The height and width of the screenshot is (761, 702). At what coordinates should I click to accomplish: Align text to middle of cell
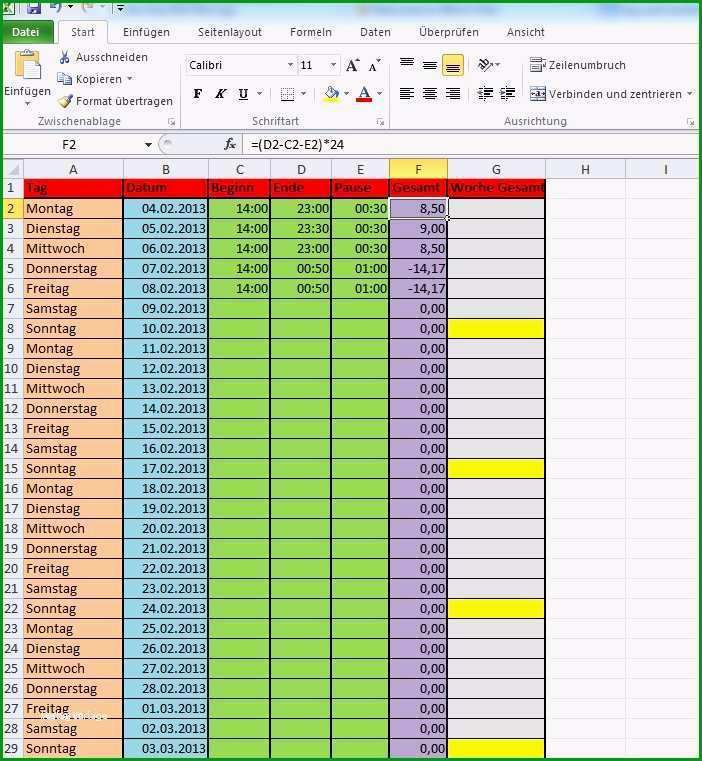coord(430,64)
